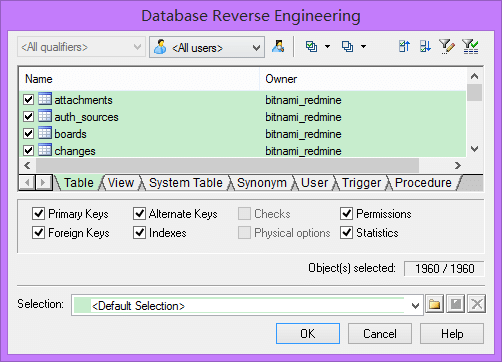Image resolution: width=502 pixels, height=362 pixels.
Task: Click the horizontal scrollbar left arrow
Action: [27, 165]
